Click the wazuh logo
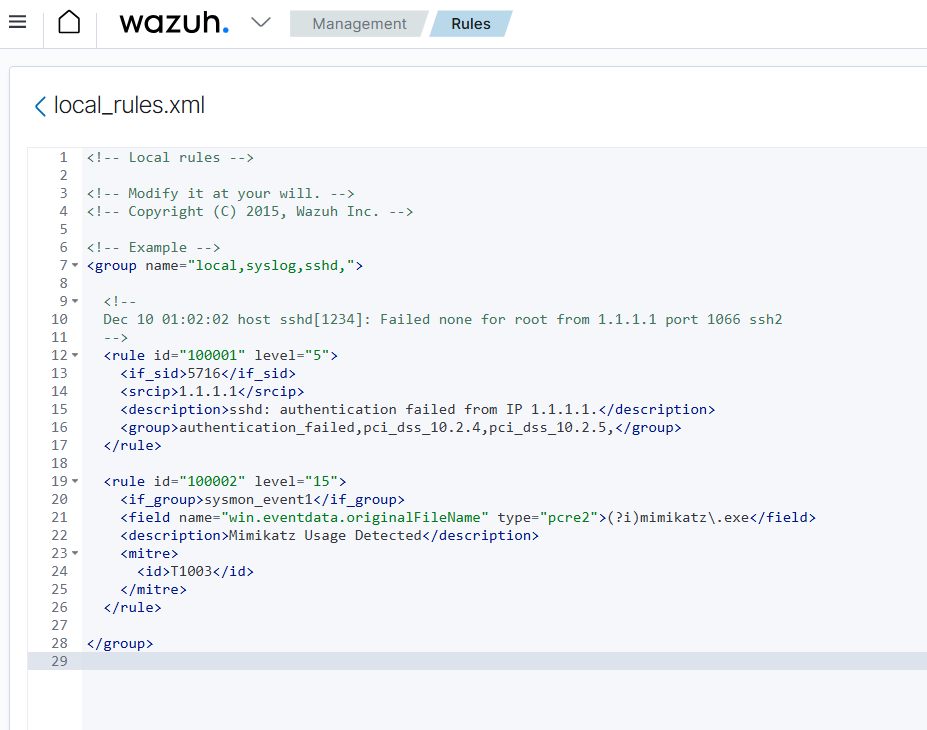Screen dimensions: 927x730 173,23
